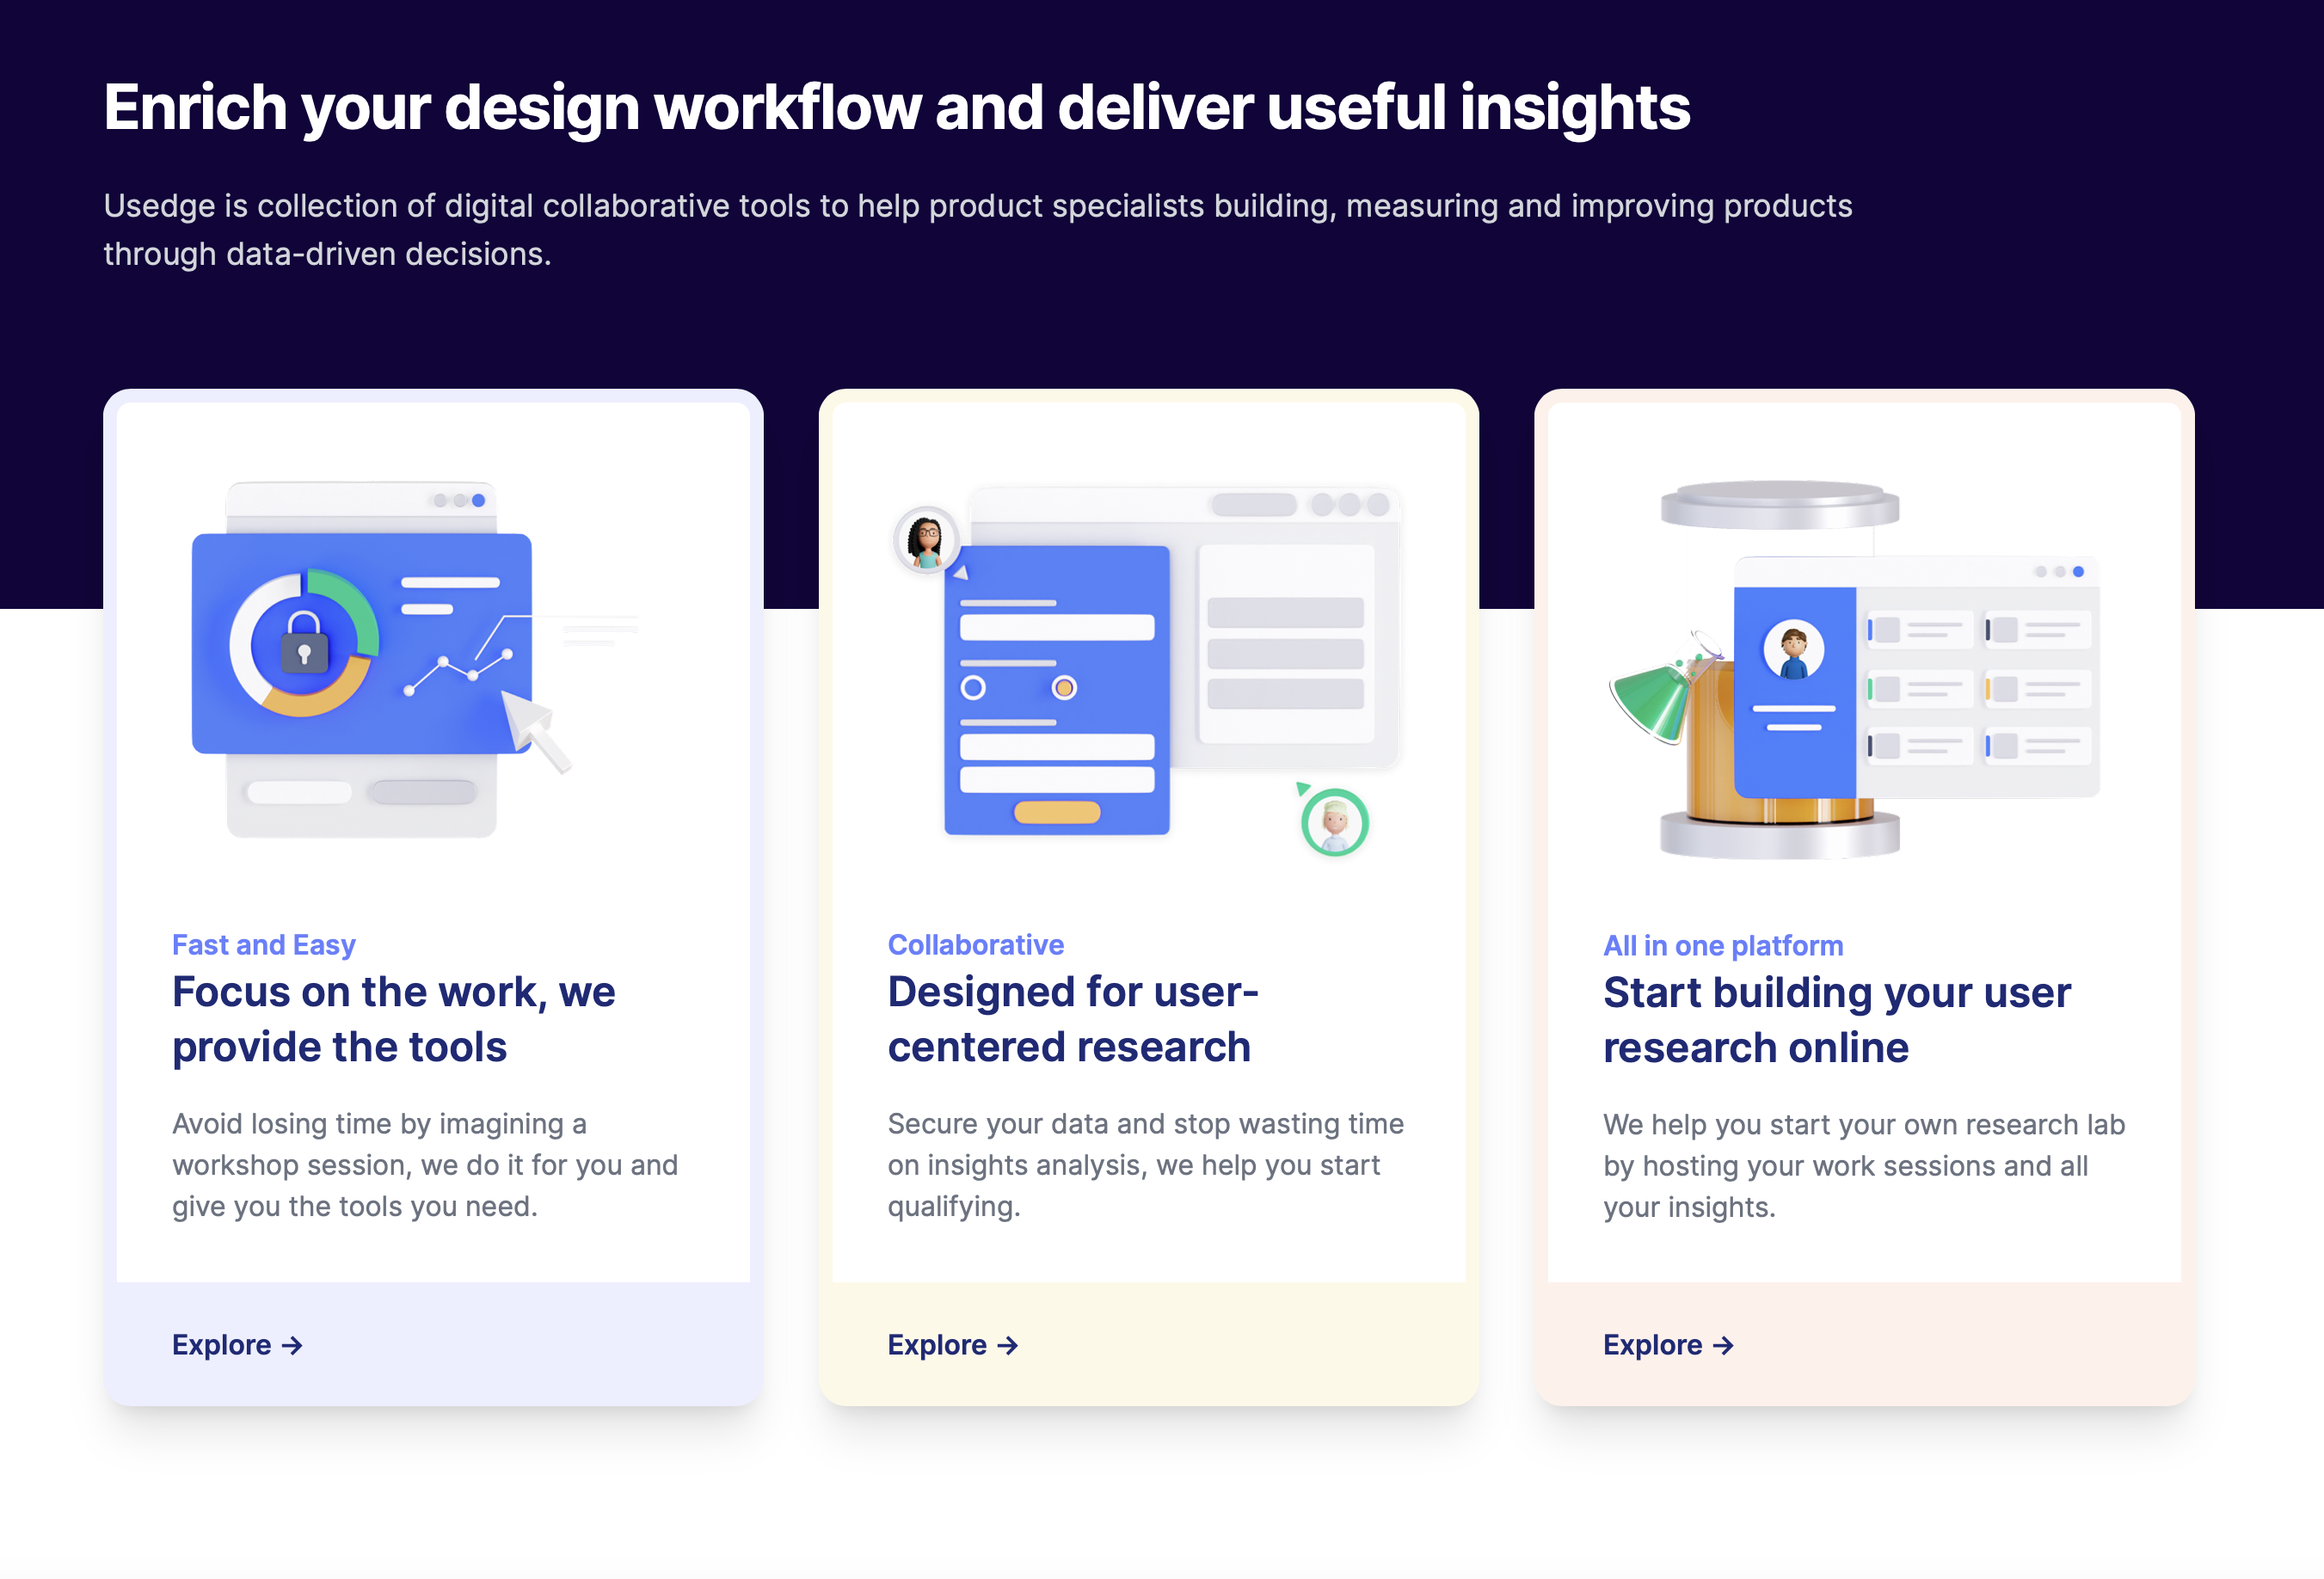Click the form input field in middle card
Screen dimensions: 2324x1579
click(1057, 627)
